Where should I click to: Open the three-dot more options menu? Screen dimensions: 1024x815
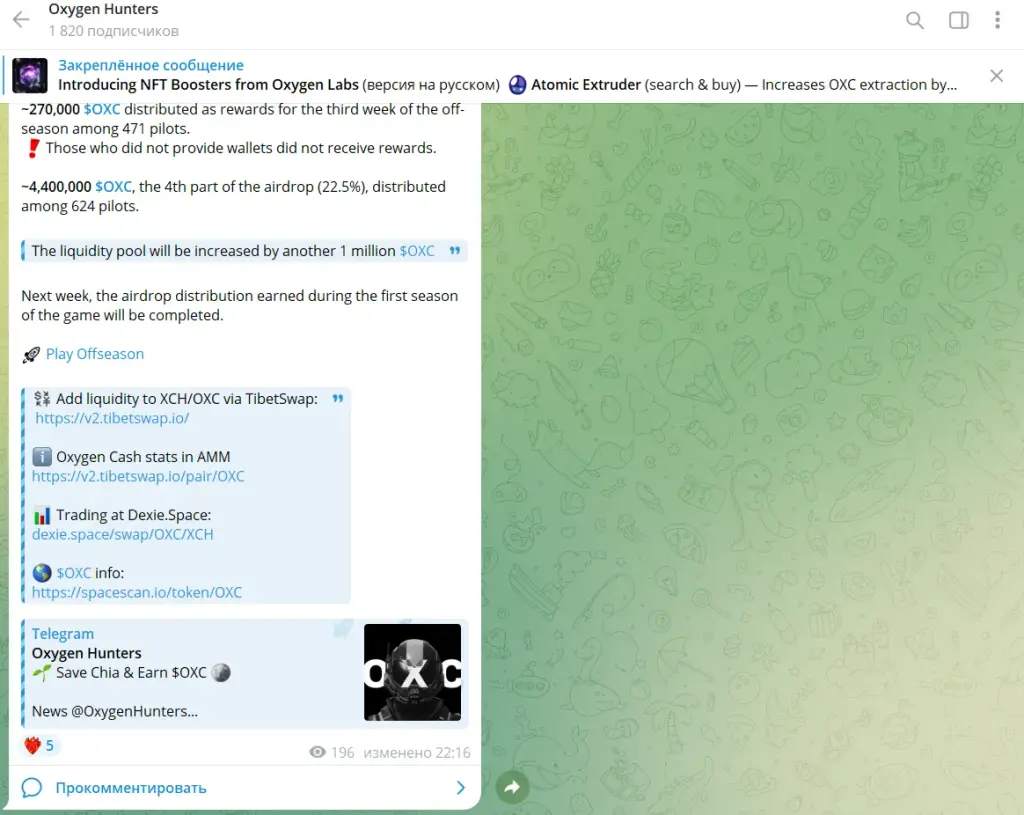(997, 20)
